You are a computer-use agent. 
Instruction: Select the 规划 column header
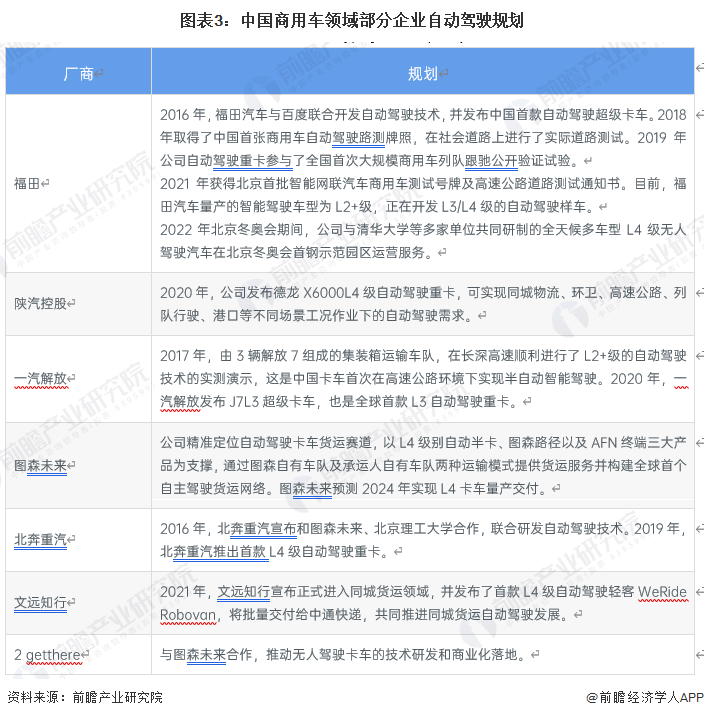tap(423, 71)
